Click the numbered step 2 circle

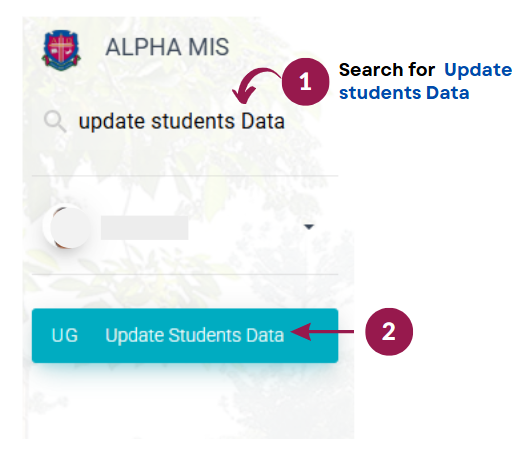pyautogui.click(x=389, y=332)
